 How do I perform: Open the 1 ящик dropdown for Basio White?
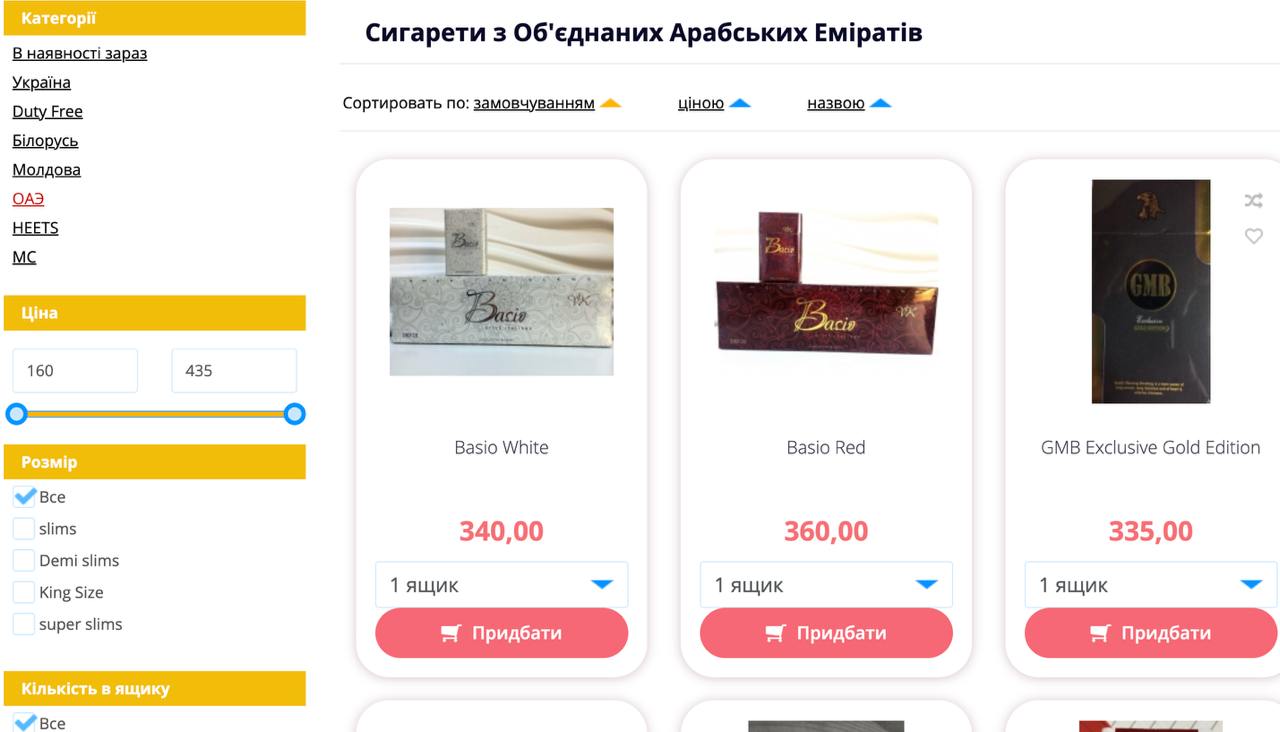502,585
